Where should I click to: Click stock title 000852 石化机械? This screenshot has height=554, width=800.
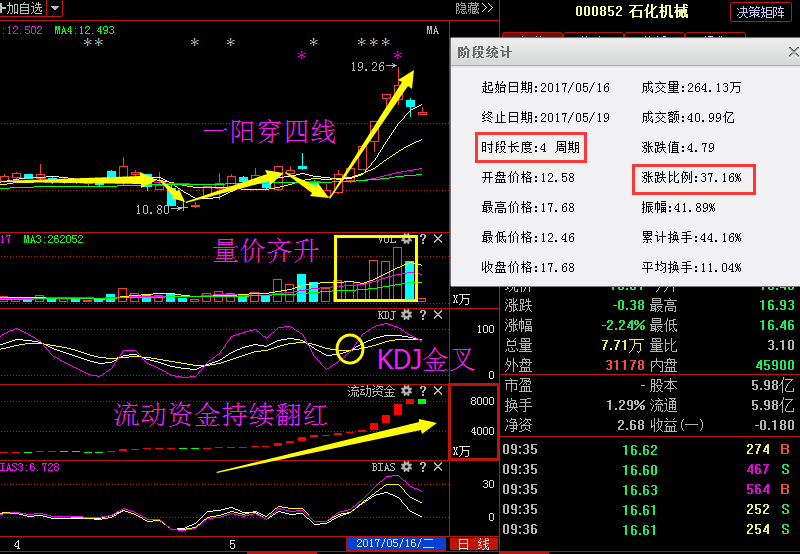coord(632,11)
